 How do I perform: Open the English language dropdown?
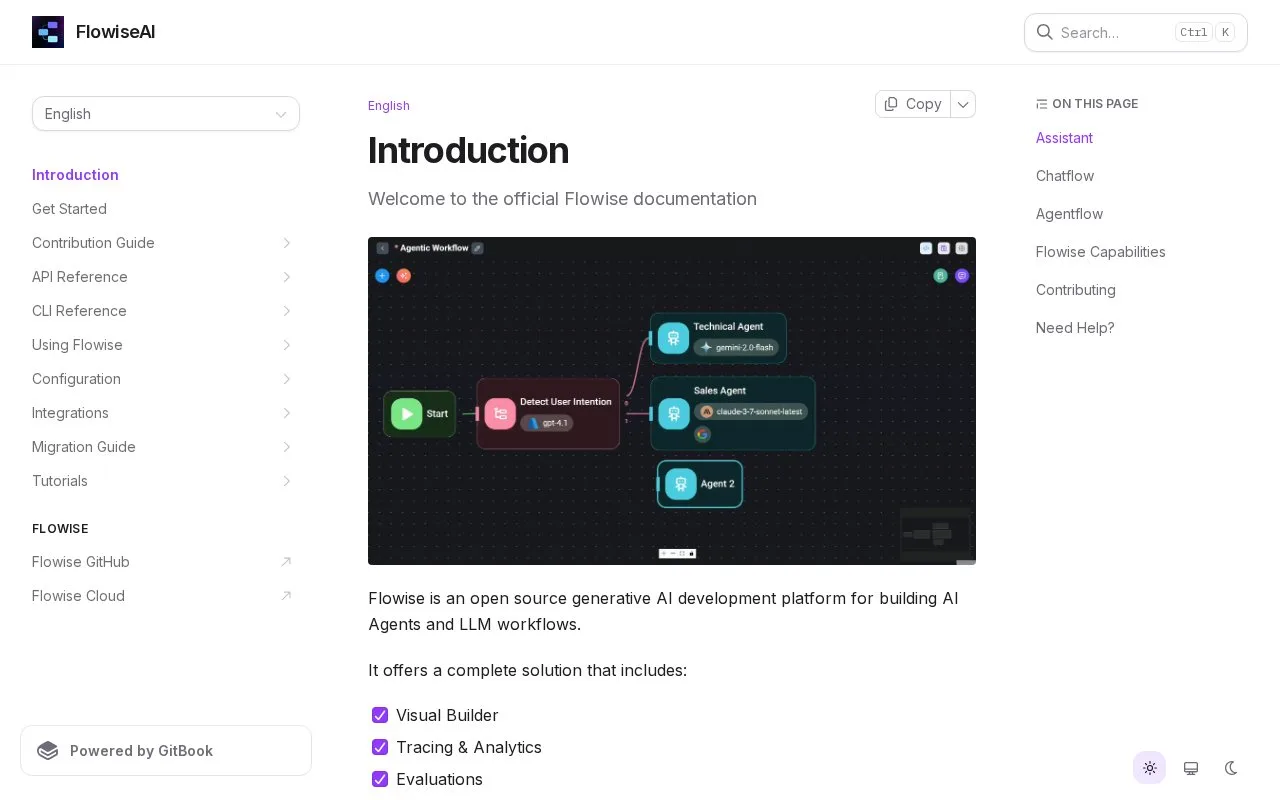point(166,114)
